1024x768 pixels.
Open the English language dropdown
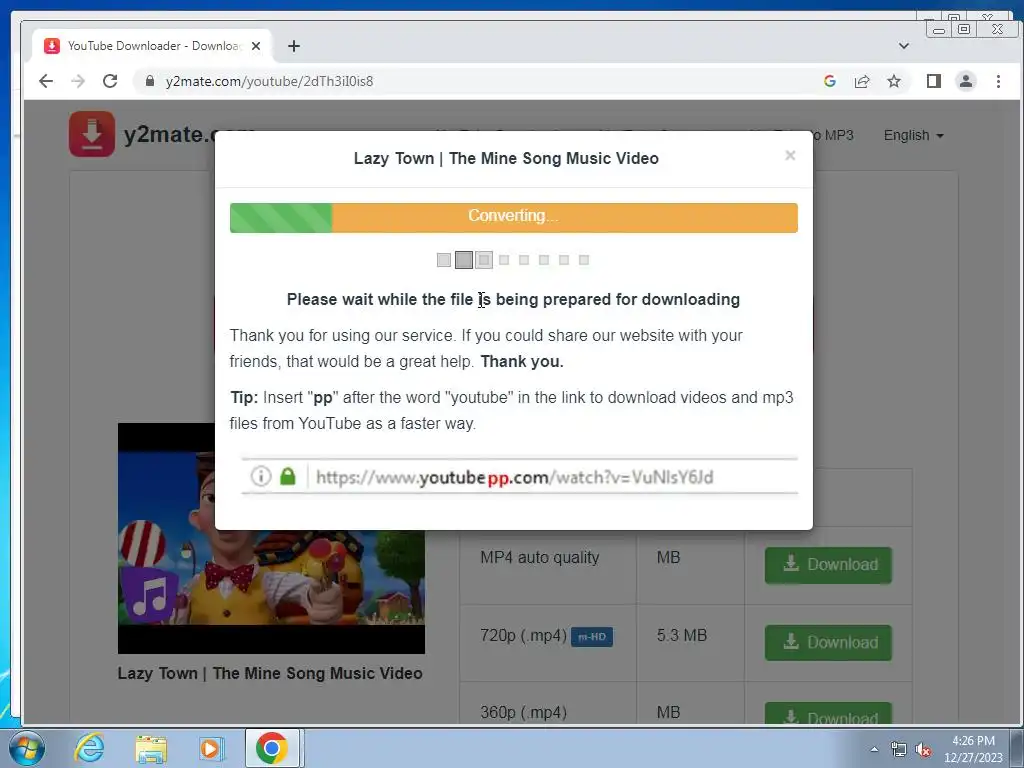pos(914,135)
